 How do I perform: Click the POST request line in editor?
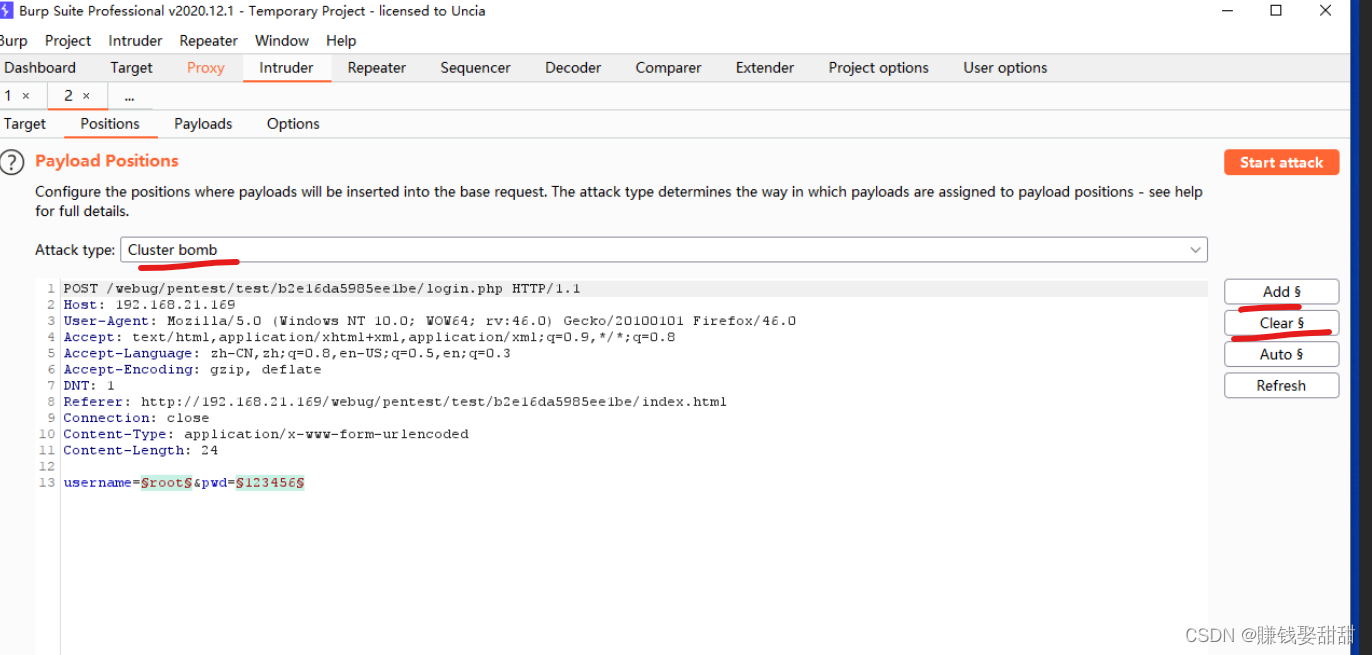click(x=322, y=289)
